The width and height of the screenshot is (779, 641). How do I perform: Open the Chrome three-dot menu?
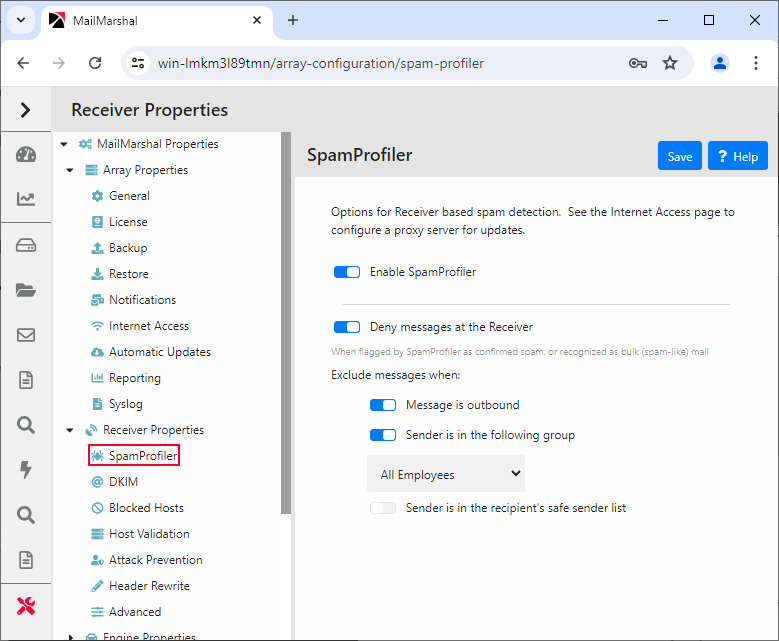click(755, 63)
